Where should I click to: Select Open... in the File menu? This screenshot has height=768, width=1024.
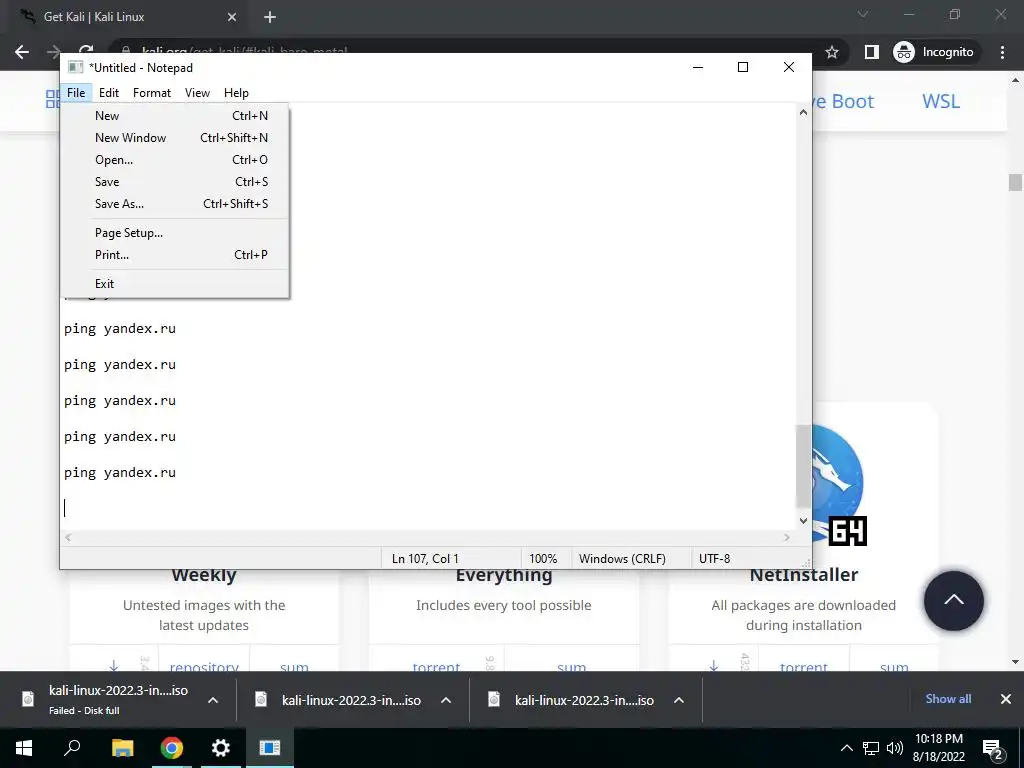click(x=174, y=160)
